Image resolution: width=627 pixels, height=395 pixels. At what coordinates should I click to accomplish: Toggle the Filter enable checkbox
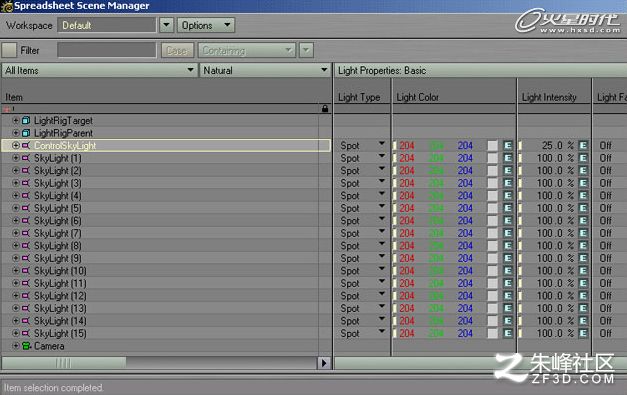[9, 50]
